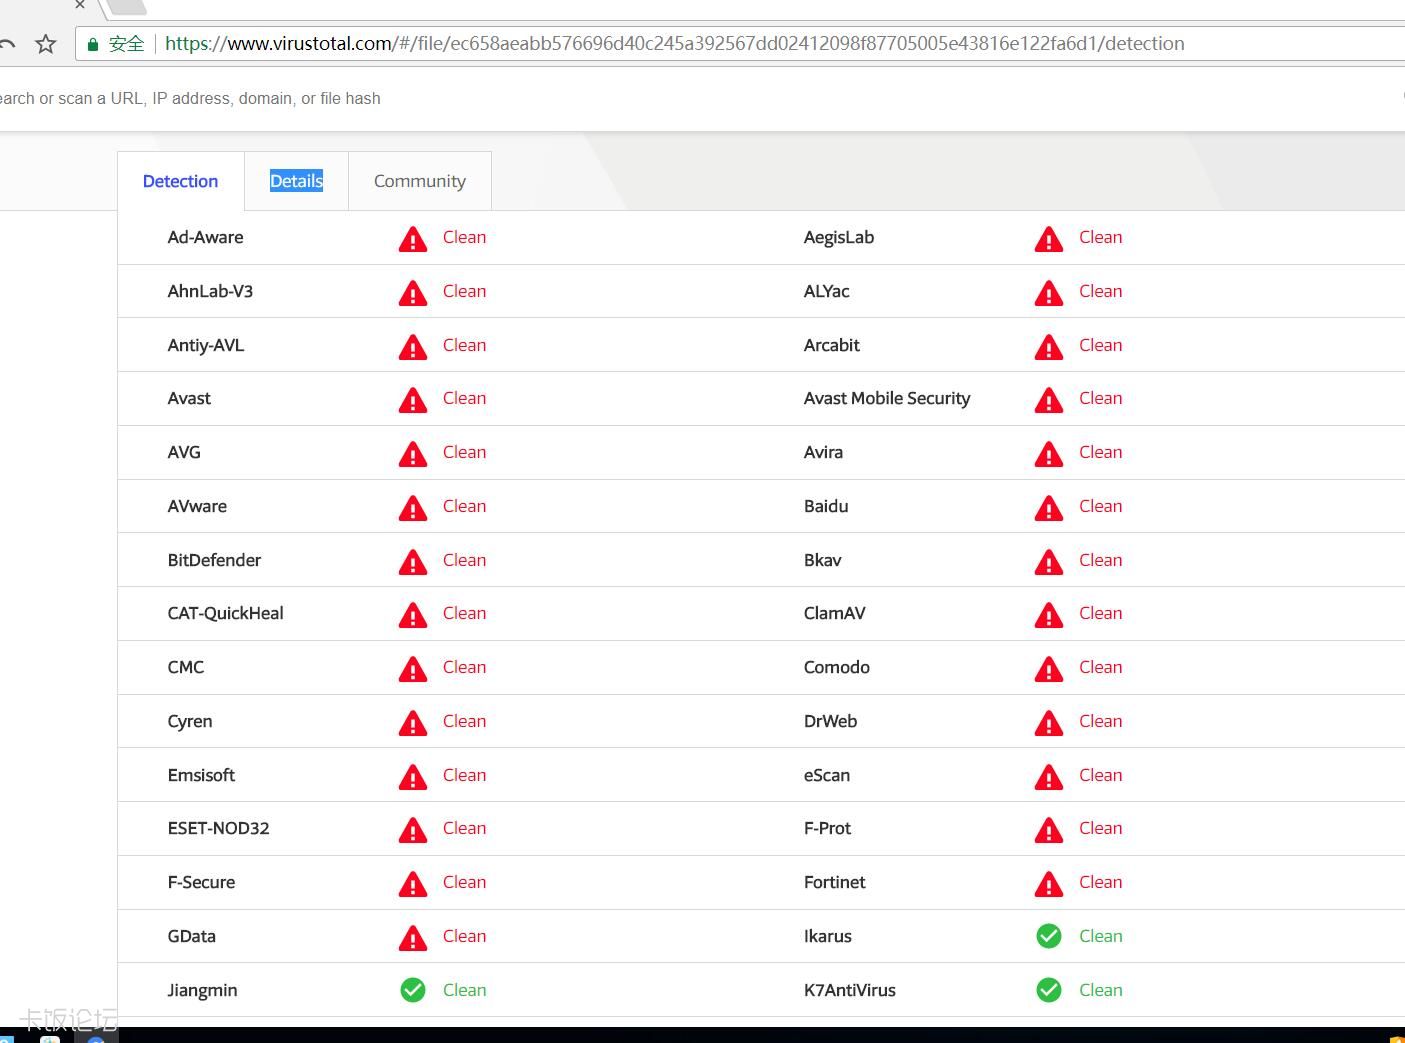
Task: Open the Community tab
Action: click(x=420, y=181)
